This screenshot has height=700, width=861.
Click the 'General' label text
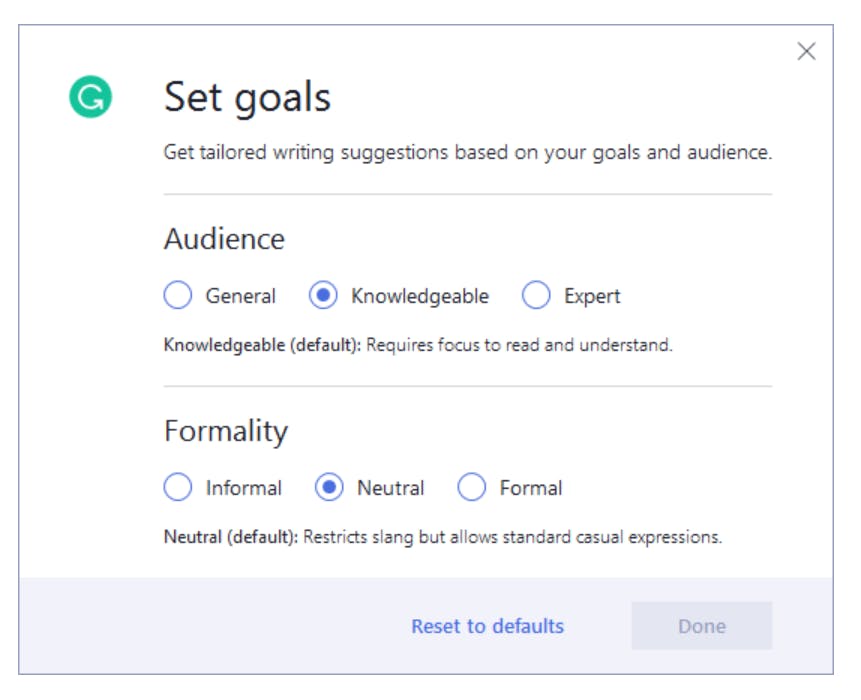click(240, 296)
